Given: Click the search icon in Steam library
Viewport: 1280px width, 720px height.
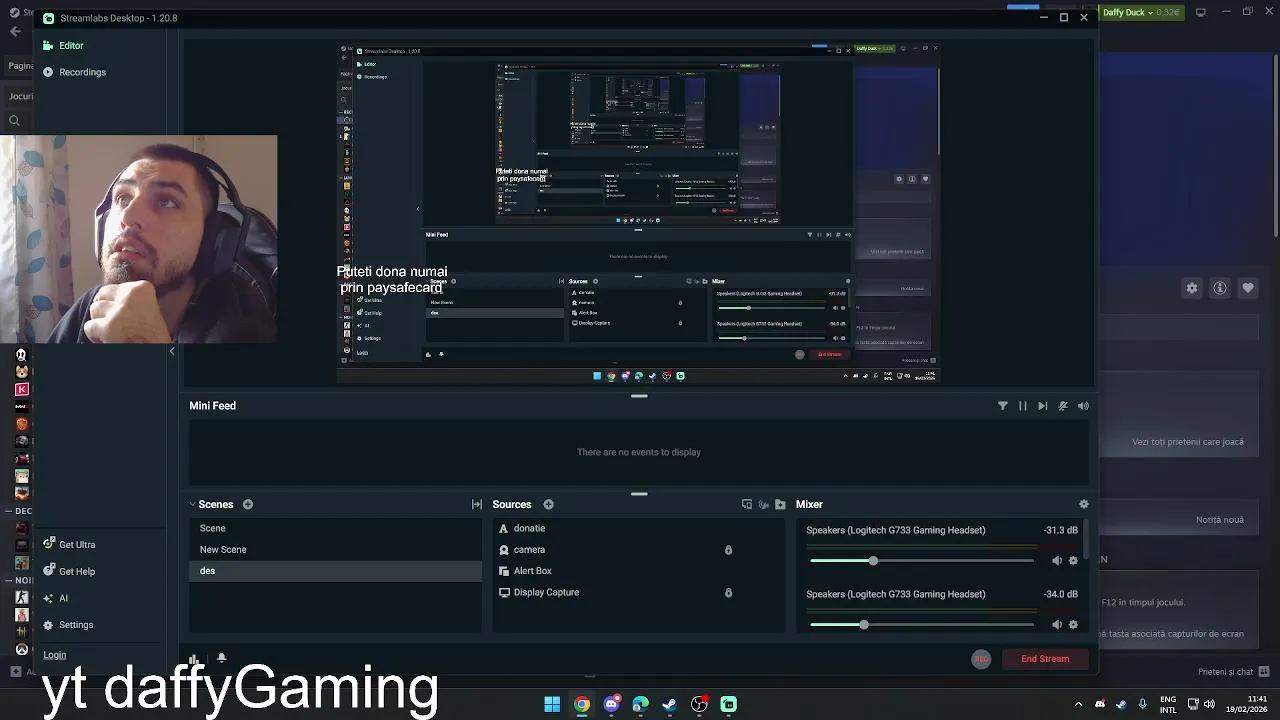Looking at the screenshot, I should coord(14,121).
